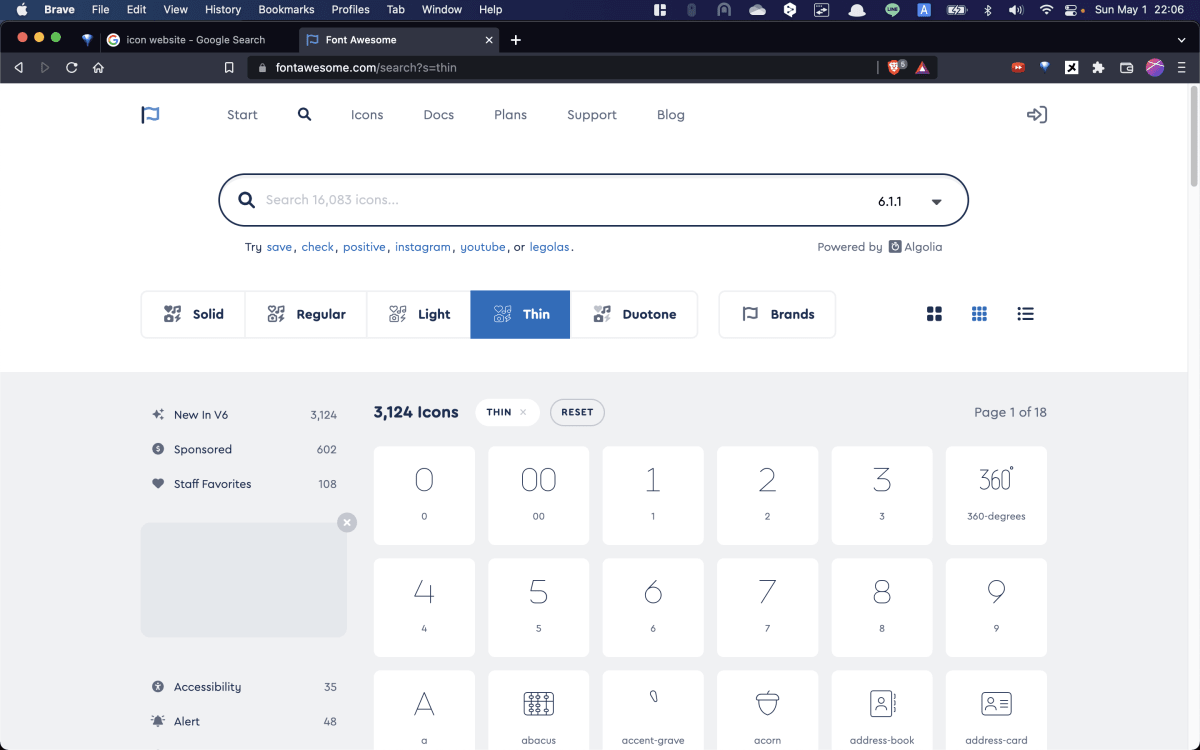This screenshot has width=1200, height=750.
Task: Open the number 7 icon card
Action: pyautogui.click(x=767, y=607)
